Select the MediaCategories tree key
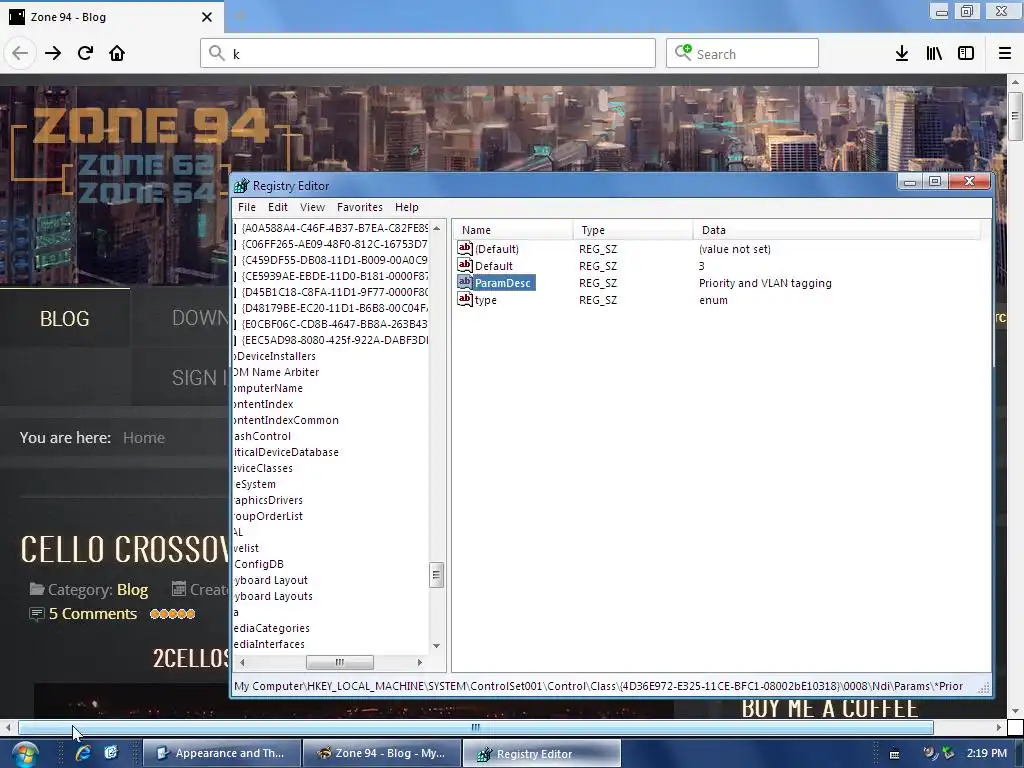 tap(272, 628)
